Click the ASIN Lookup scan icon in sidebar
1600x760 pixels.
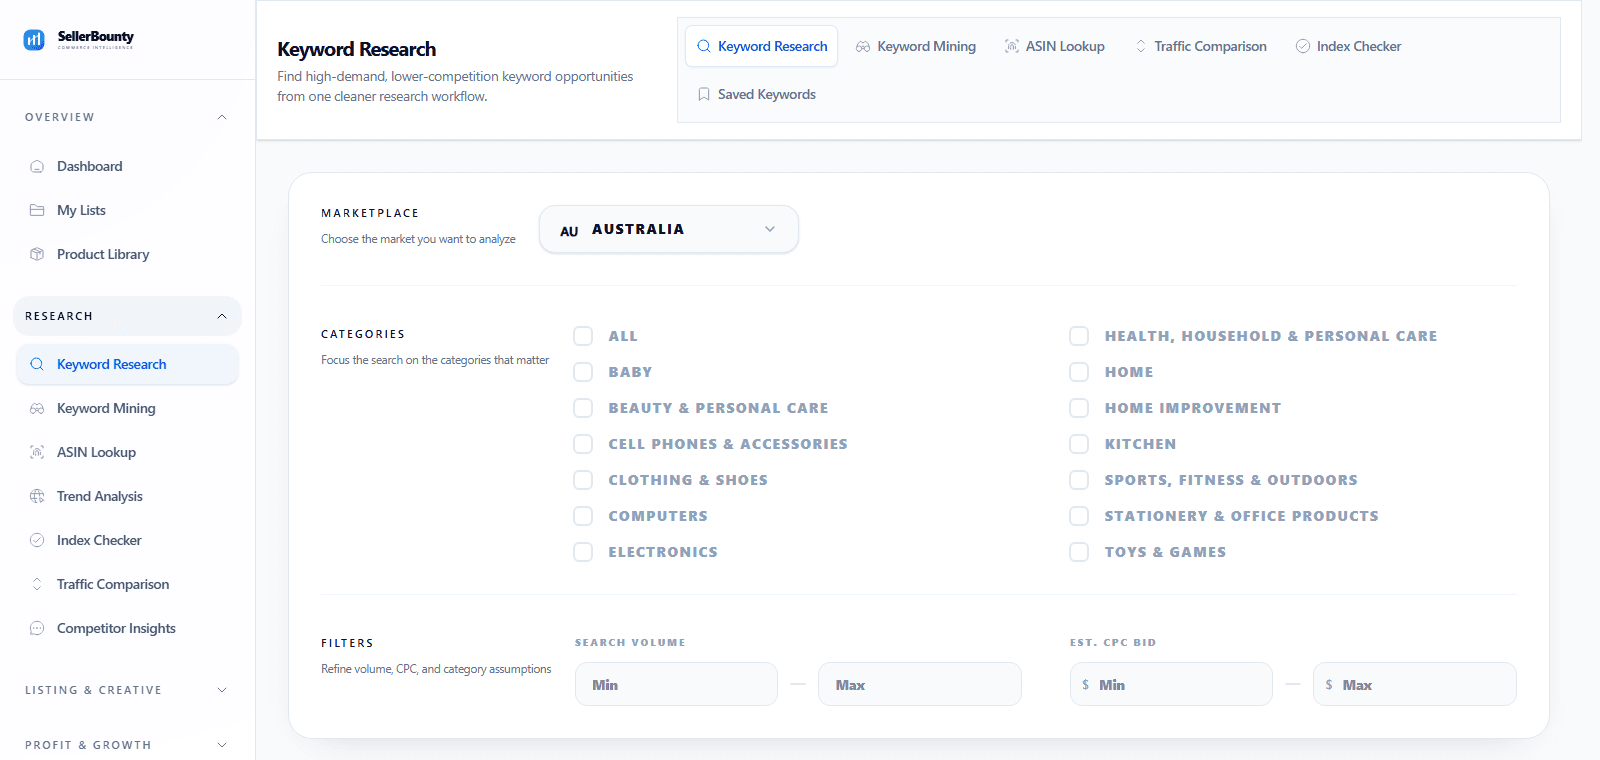pos(37,453)
